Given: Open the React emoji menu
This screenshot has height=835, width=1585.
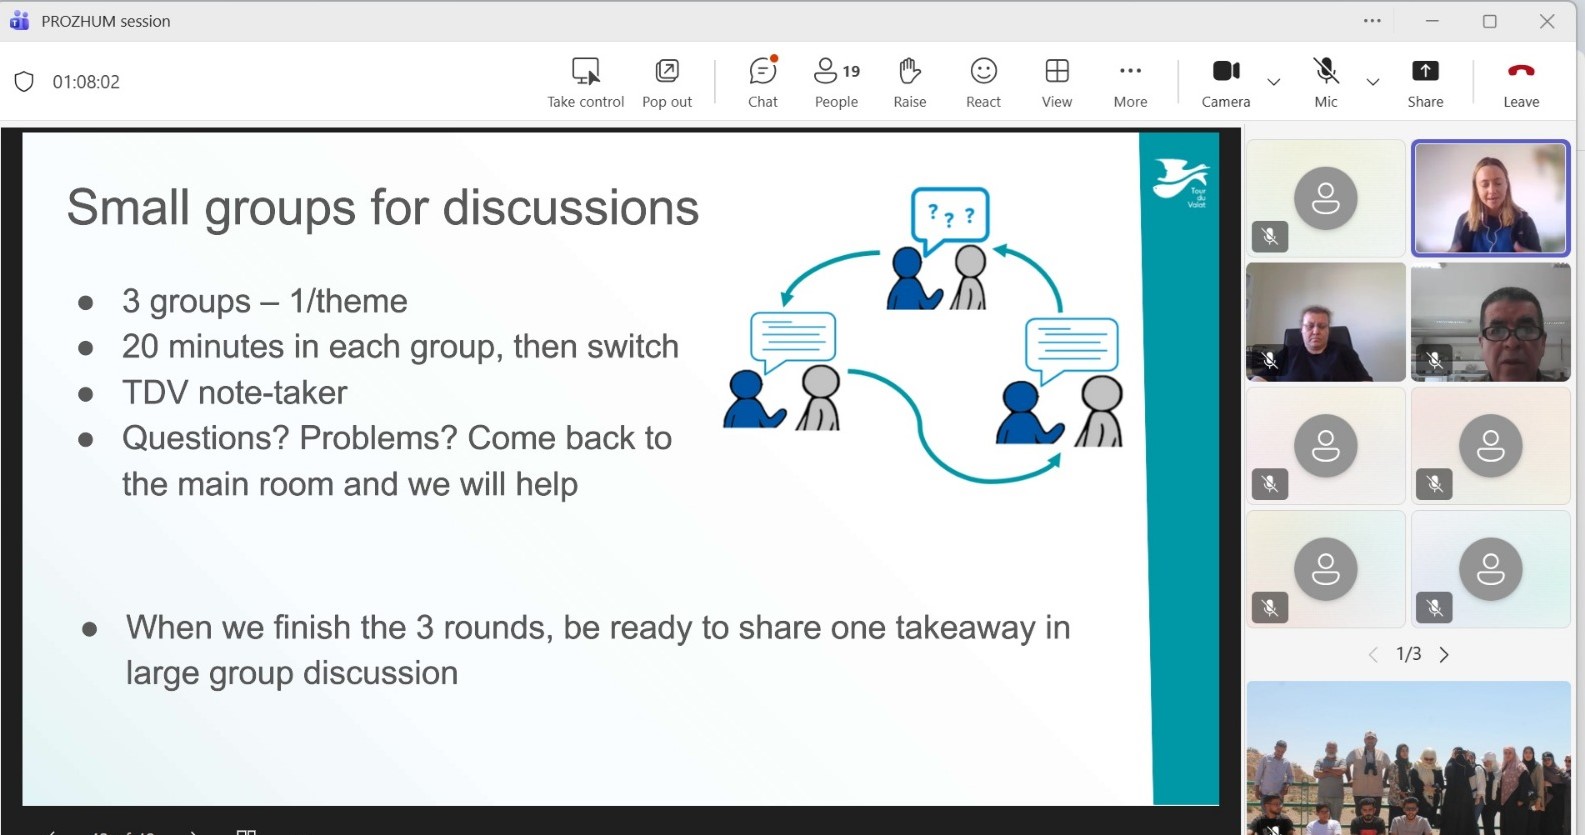Looking at the screenshot, I should click(x=983, y=82).
